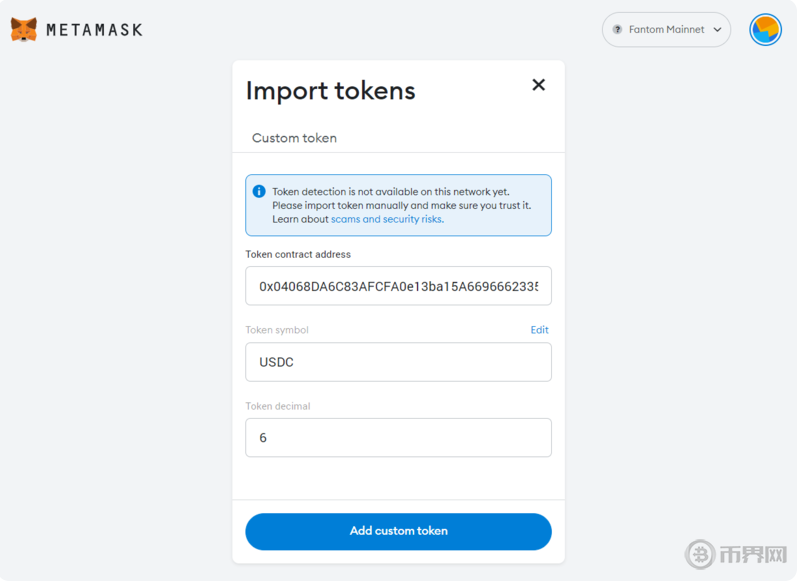
Task: Focus the Token contract address field
Action: click(x=398, y=286)
